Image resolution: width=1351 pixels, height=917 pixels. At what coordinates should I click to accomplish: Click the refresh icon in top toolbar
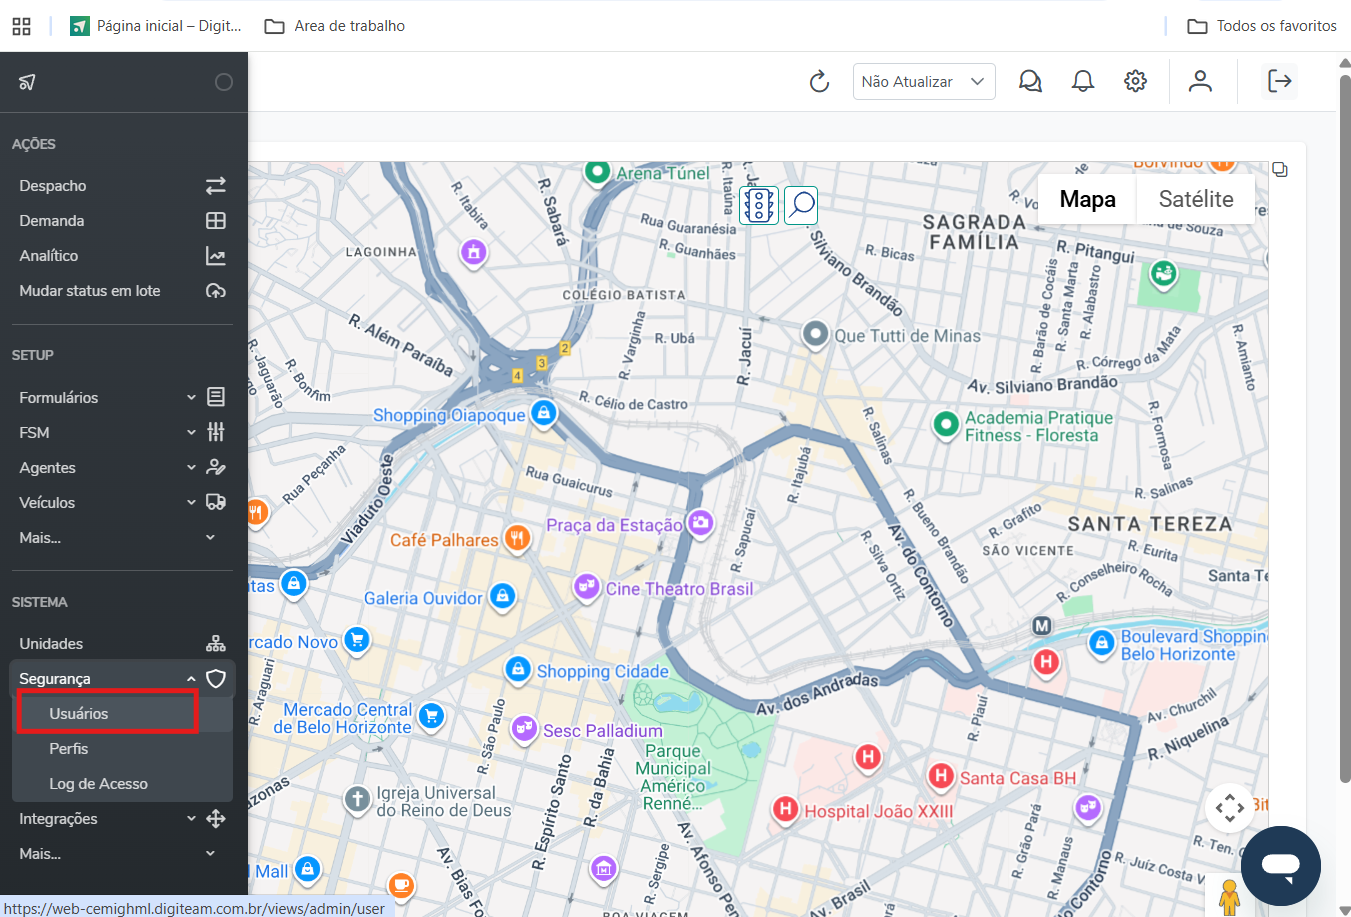click(819, 82)
